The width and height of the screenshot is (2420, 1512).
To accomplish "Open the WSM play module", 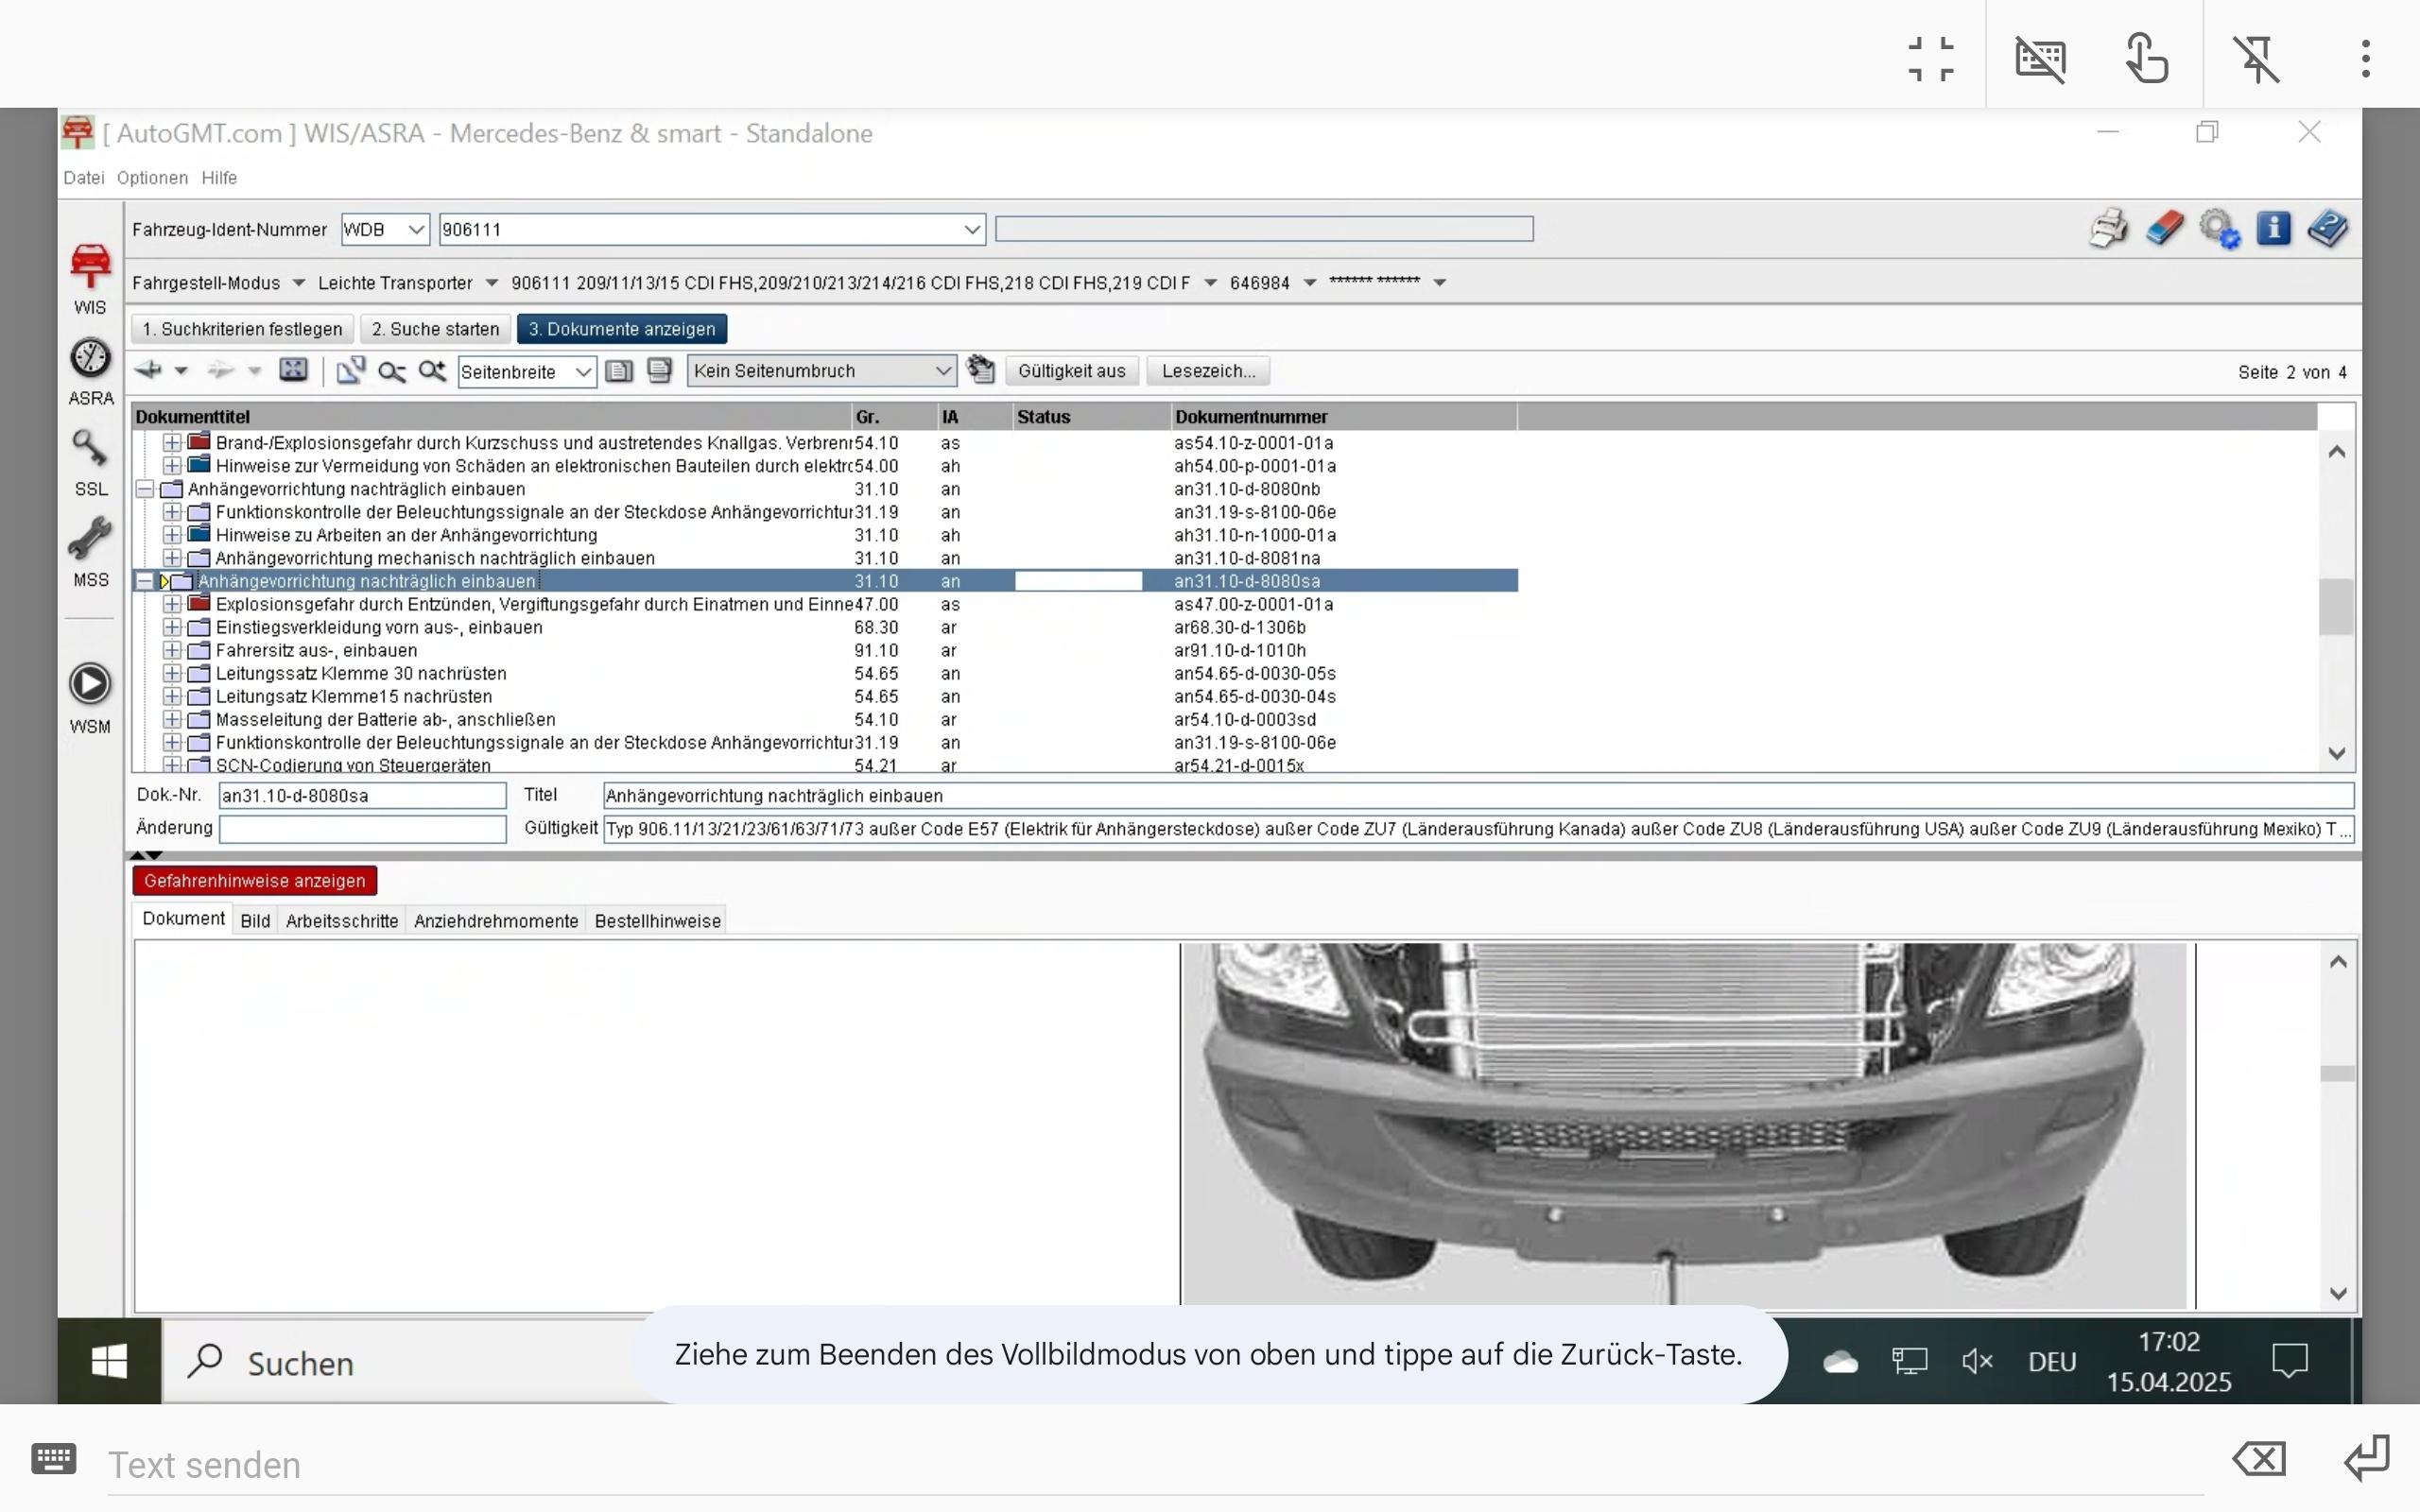I will [x=90, y=698].
